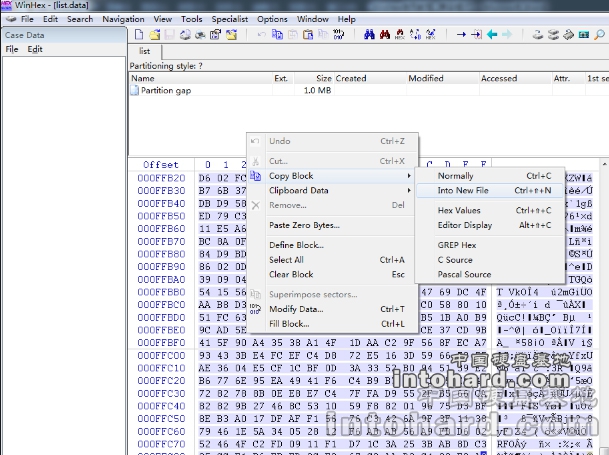Screen dimensions: 609x455
Task: Choose Fill Block from context menu
Action: (x=332, y=324)
